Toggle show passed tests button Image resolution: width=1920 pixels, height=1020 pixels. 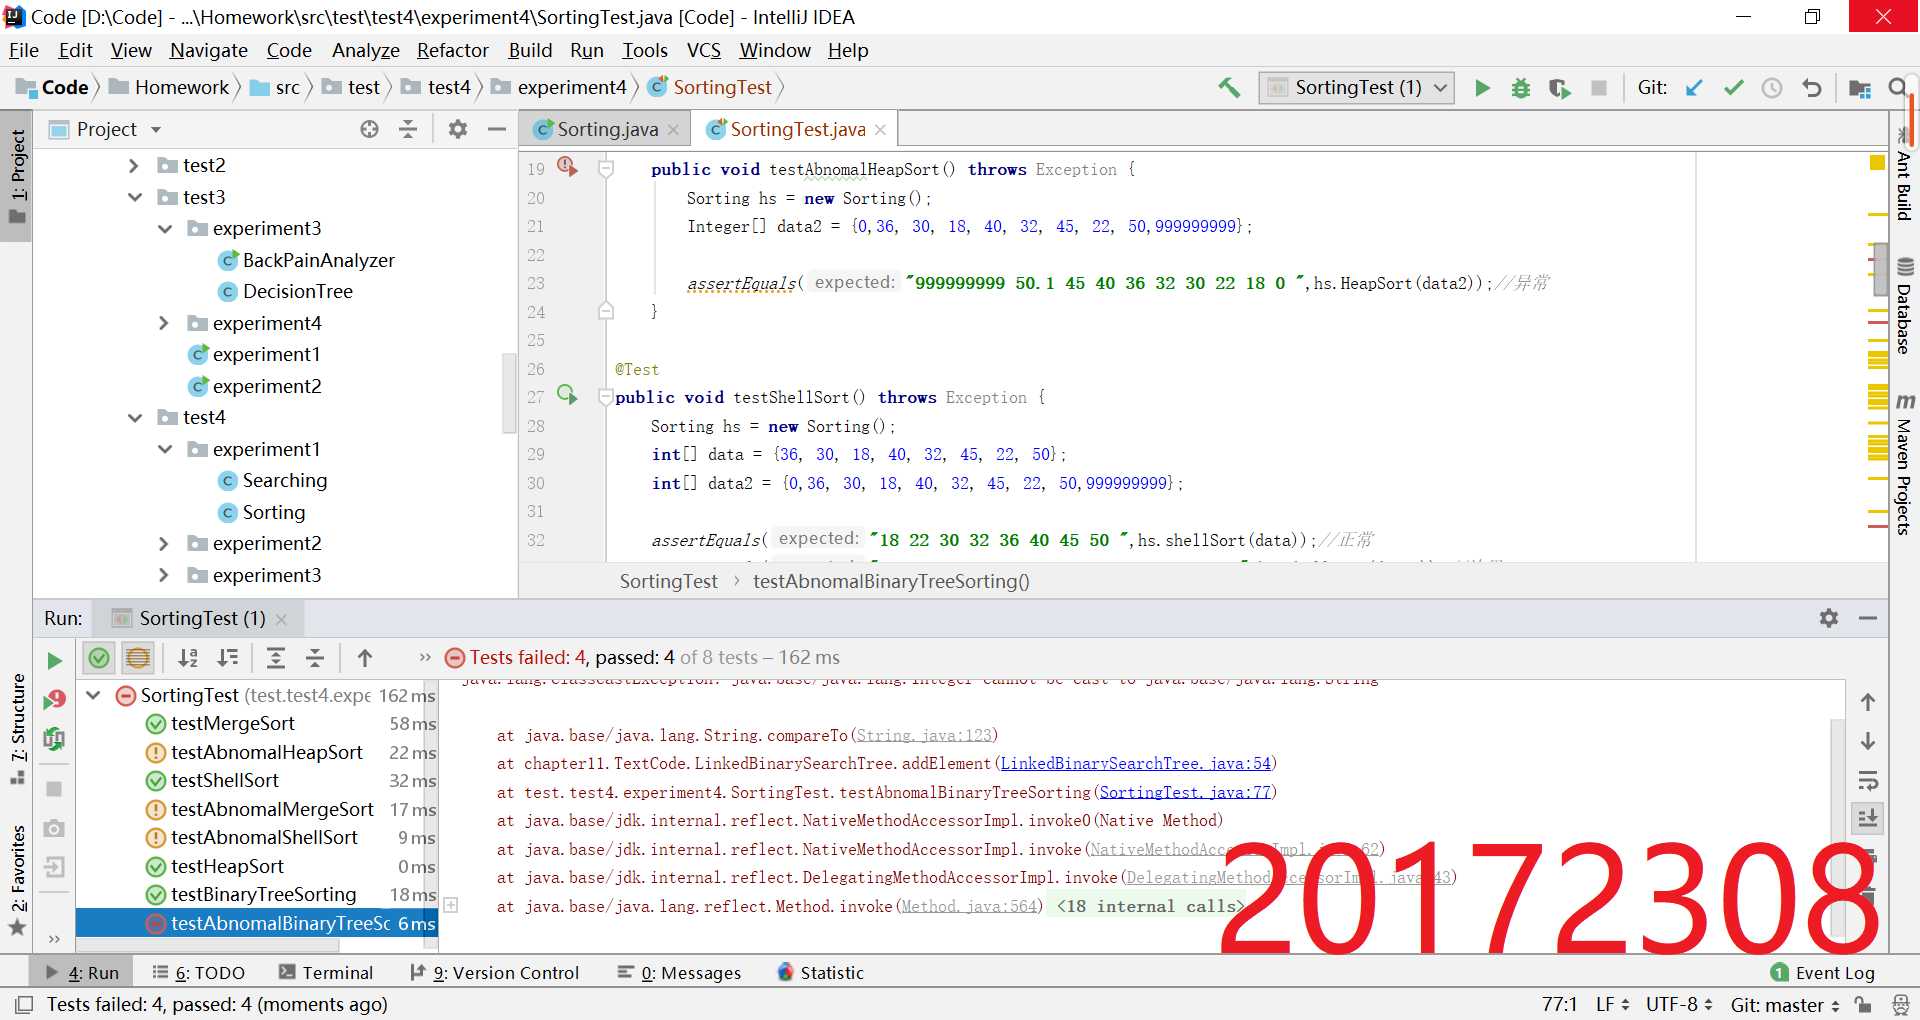click(x=99, y=658)
